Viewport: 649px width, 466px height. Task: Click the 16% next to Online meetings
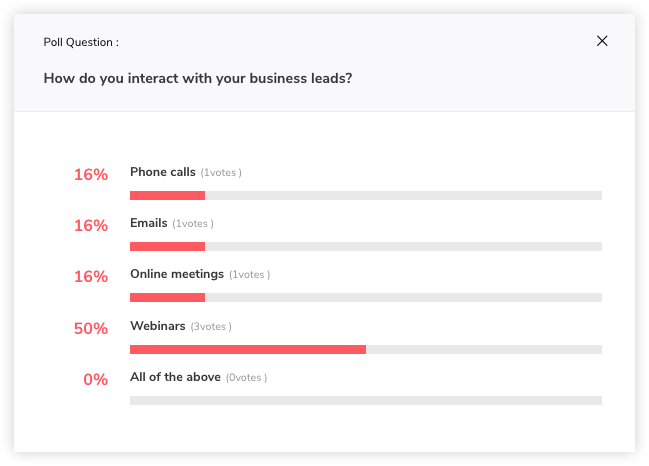(90, 277)
